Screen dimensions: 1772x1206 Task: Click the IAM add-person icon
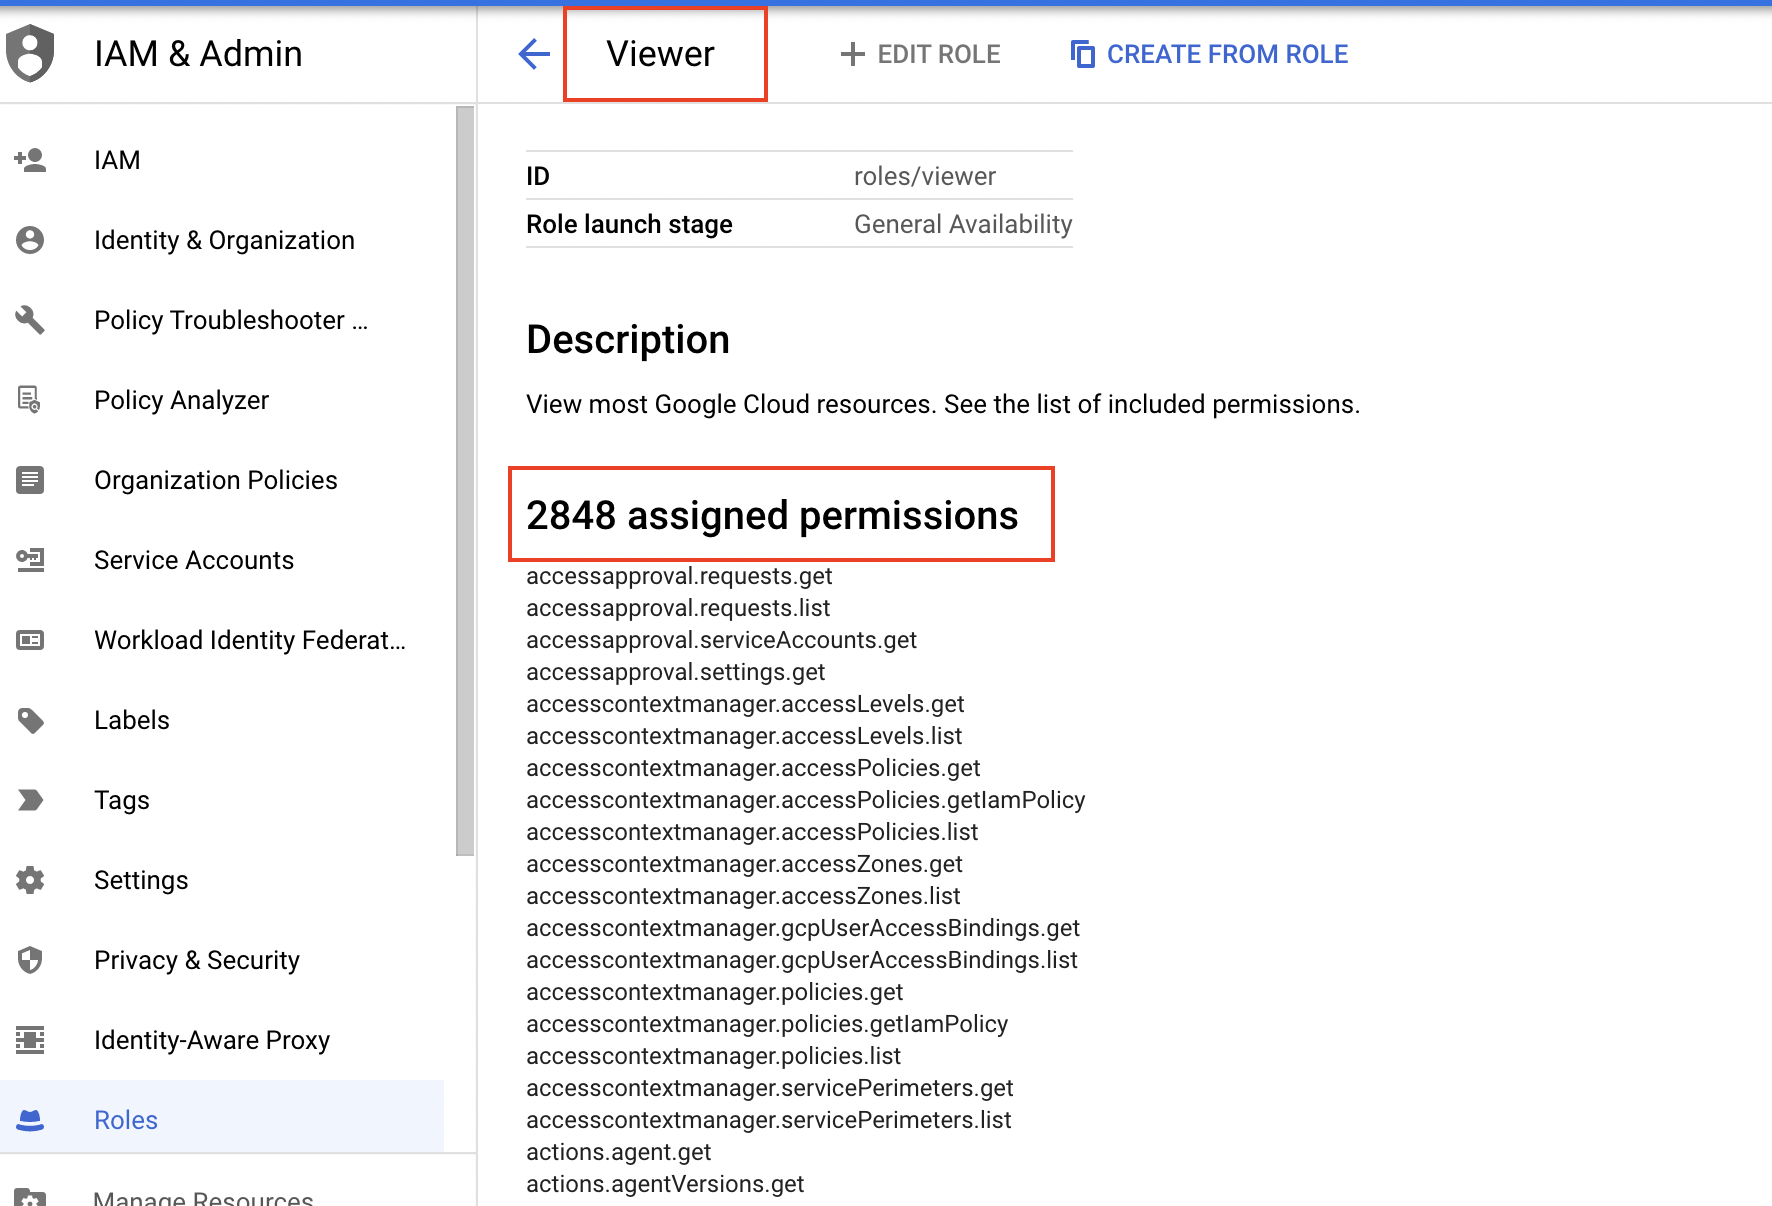(x=30, y=160)
